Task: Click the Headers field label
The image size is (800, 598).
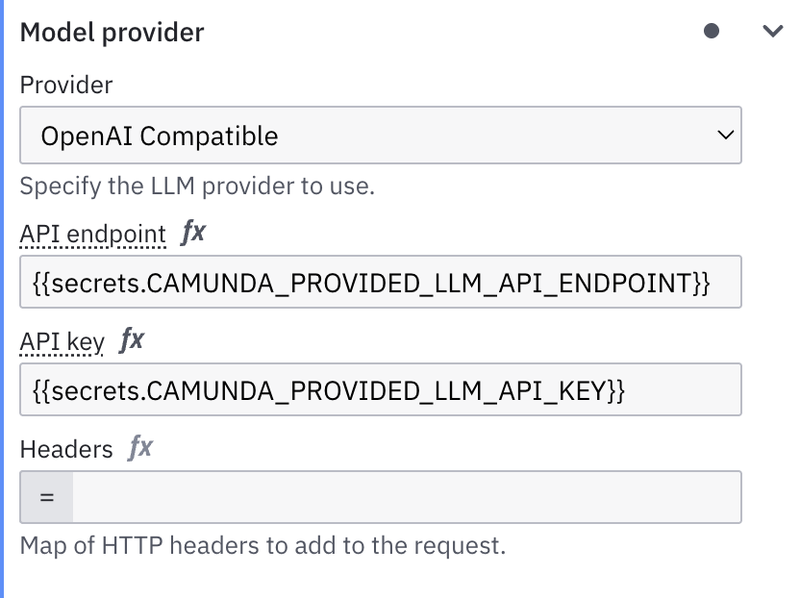Action: tap(66, 450)
